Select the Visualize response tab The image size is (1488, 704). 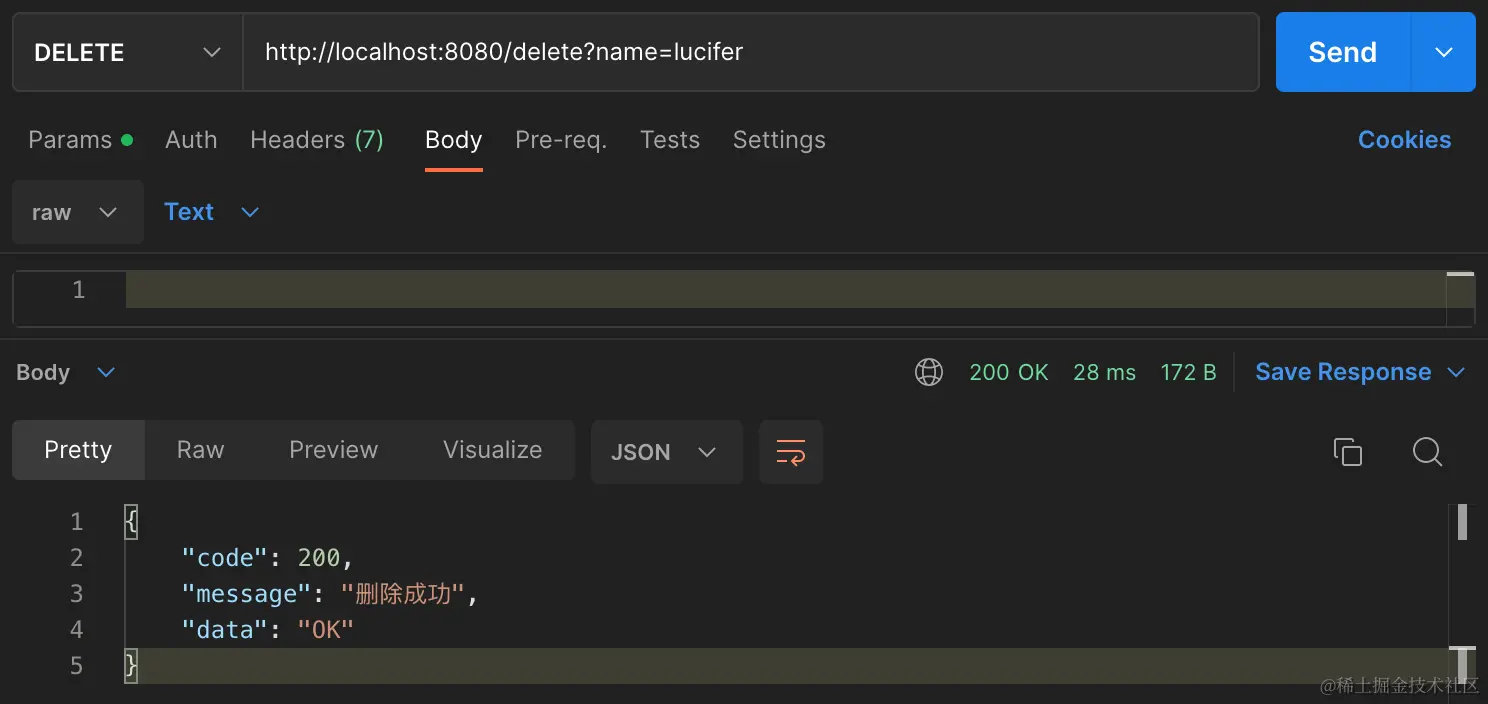[492, 450]
